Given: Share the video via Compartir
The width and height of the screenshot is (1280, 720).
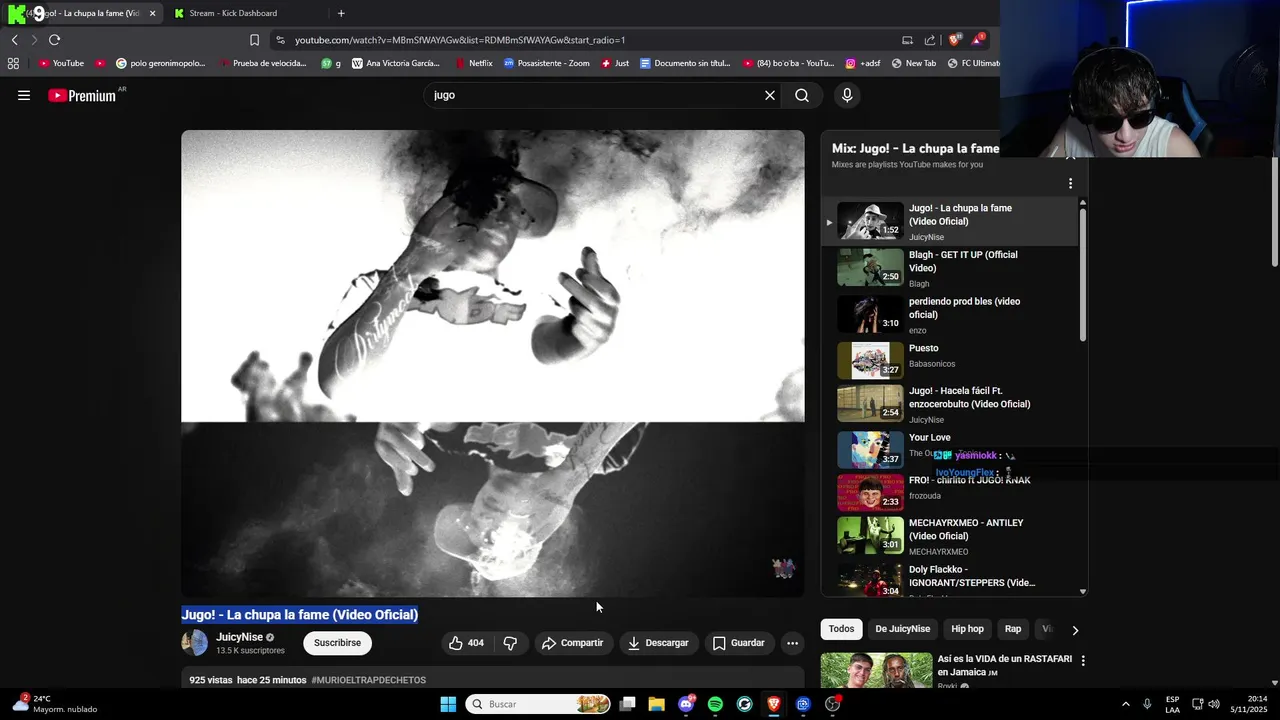Looking at the screenshot, I should 572,643.
